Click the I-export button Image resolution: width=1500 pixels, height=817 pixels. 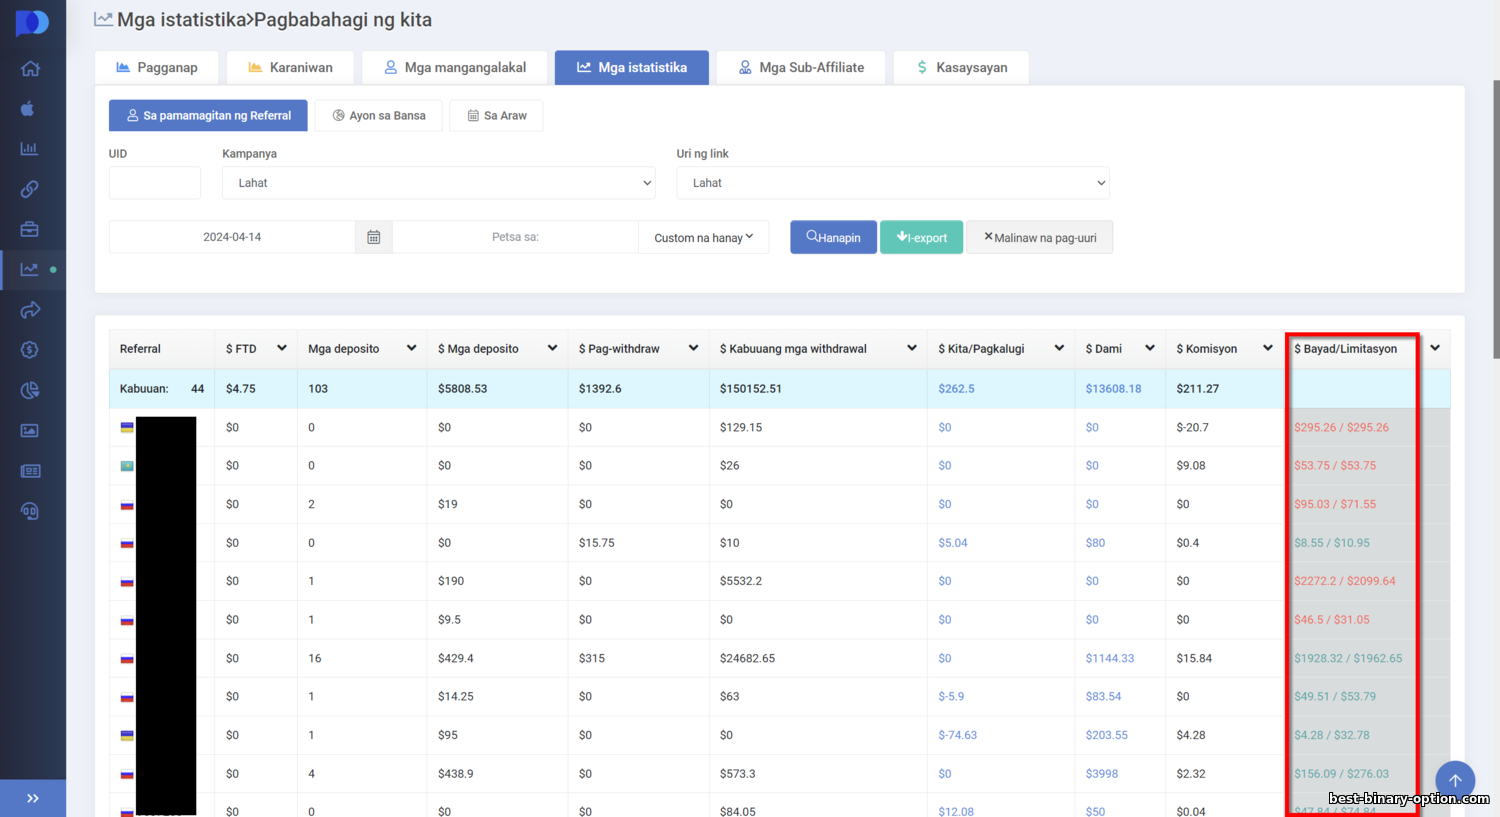point(921,238)
